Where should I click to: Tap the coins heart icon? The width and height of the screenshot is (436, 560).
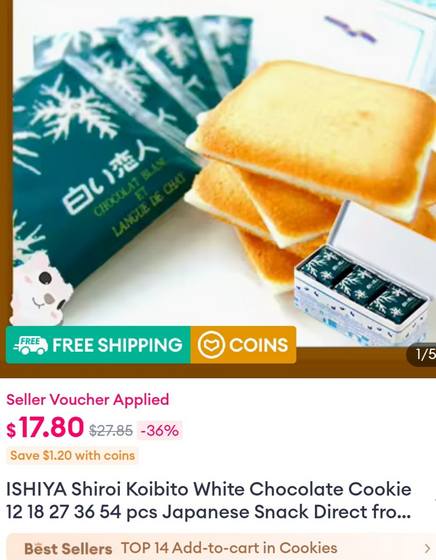point(211,345)
